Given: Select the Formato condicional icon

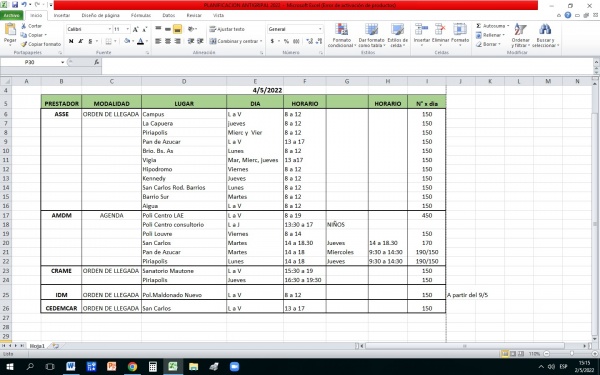Looking at the screenshot, I should pyautogui.click(x=341, y=29).
